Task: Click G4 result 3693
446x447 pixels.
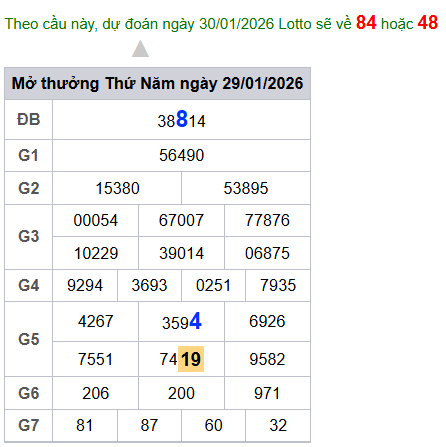Action: click(149, 285)
